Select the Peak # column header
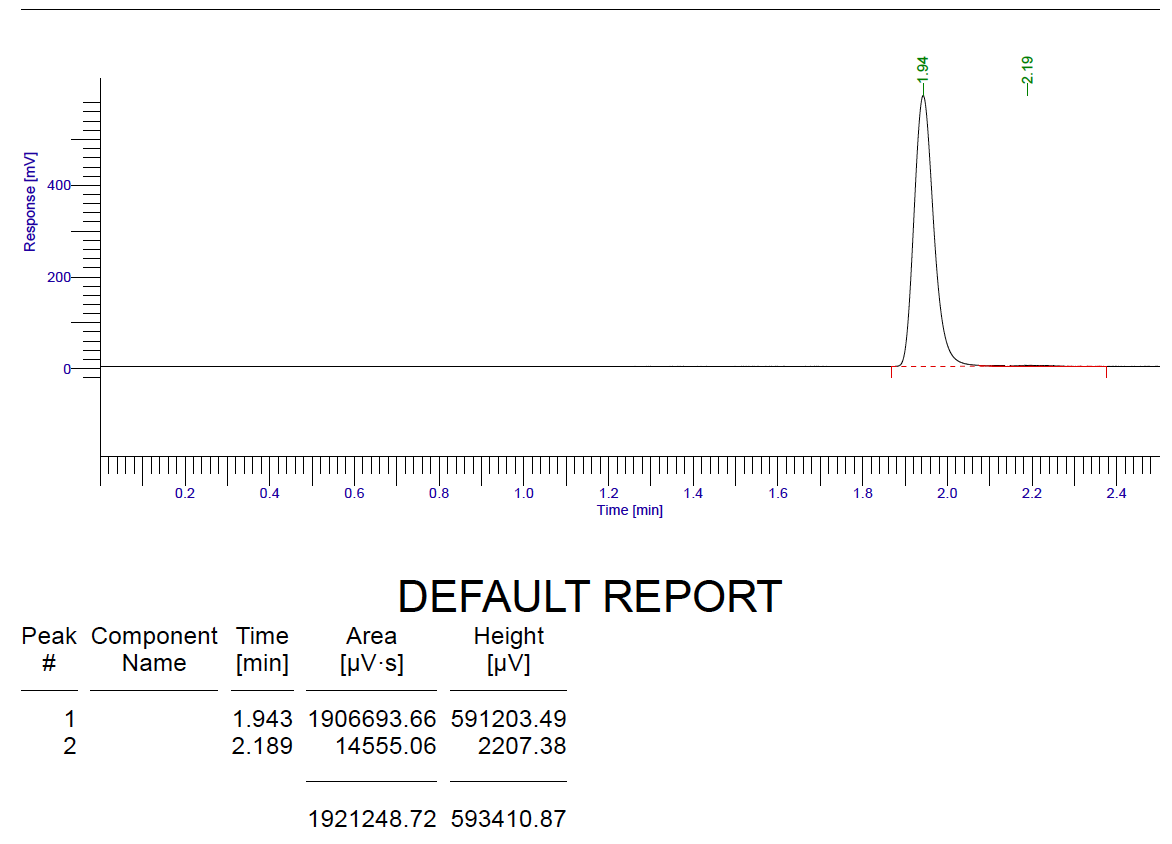Viewport: 1172px width, 844px height. (49, 649)
